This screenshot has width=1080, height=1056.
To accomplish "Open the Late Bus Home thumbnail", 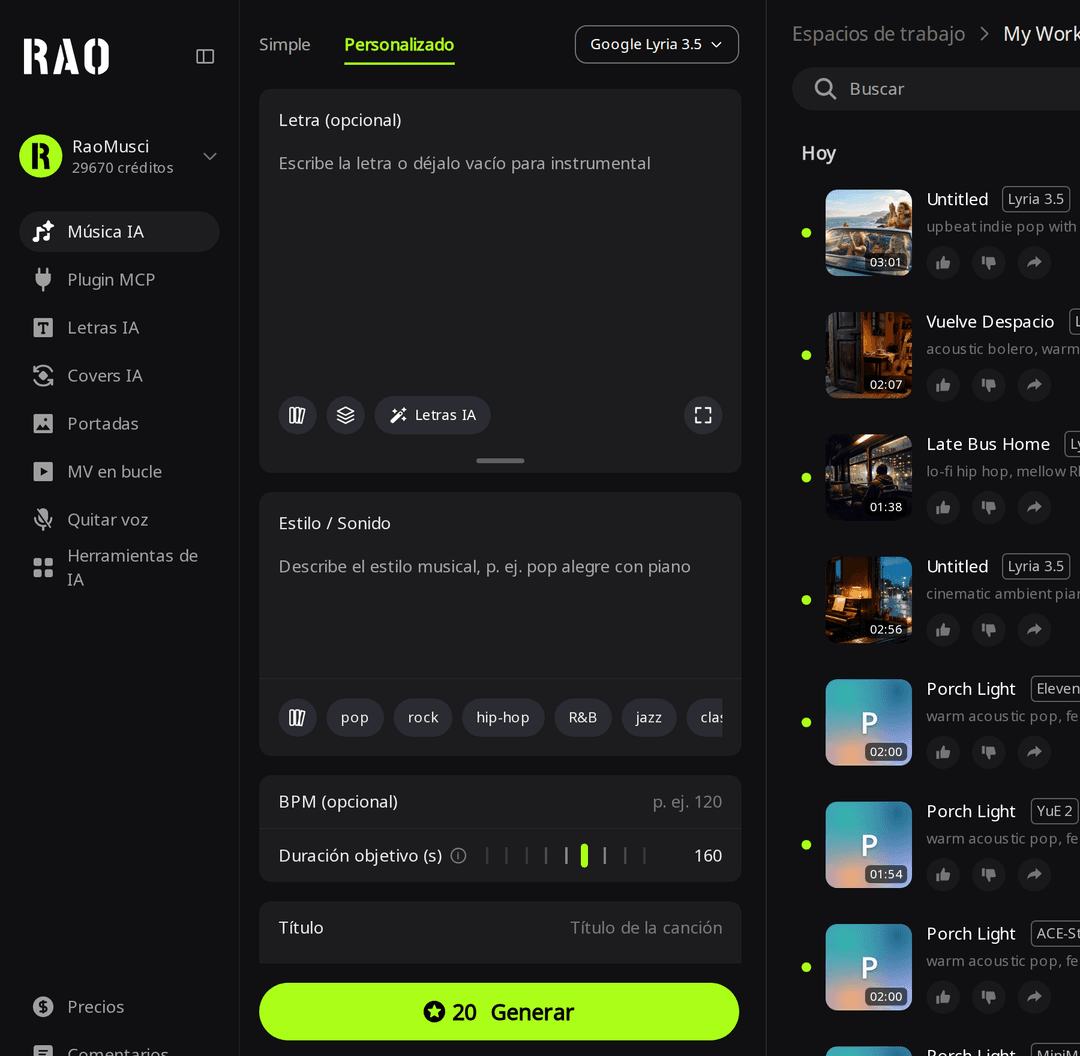I will [x=869, y=477].
